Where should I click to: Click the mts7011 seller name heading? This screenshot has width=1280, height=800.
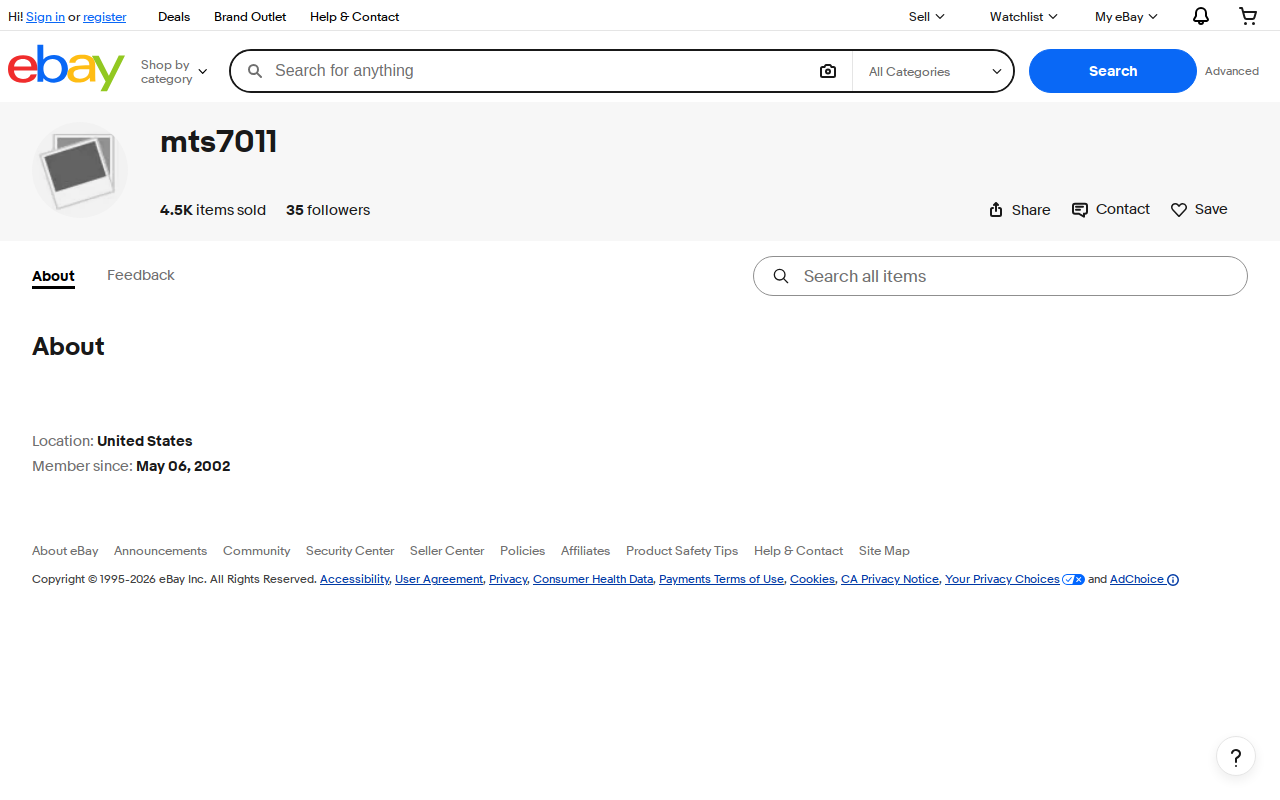pos(218,142)
